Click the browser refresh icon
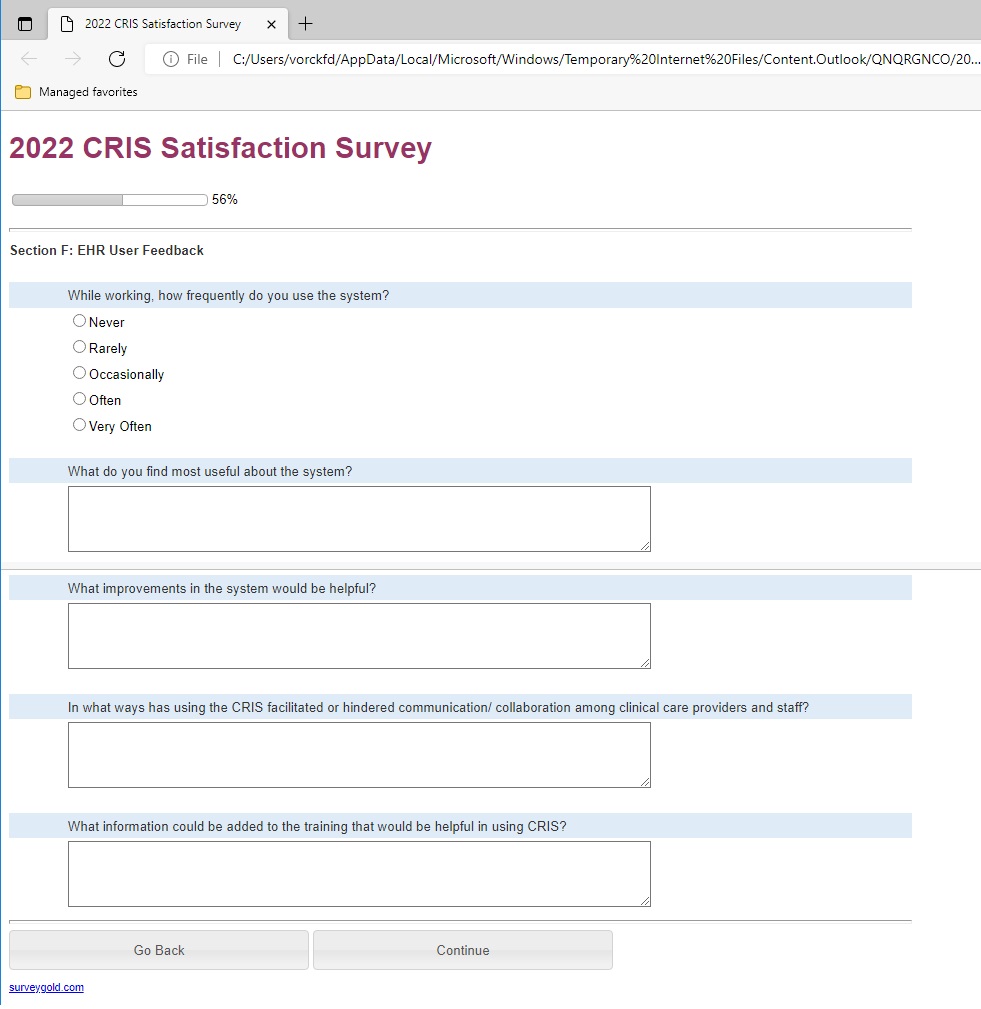The width and height of the screenshot is (981, 1009). (x=117, y=59)
